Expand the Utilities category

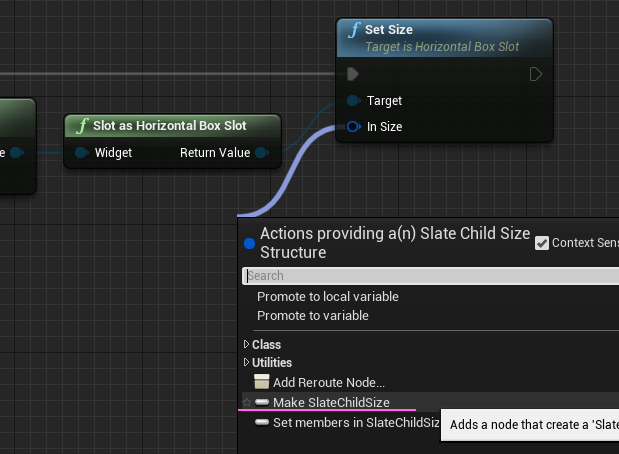247,363
